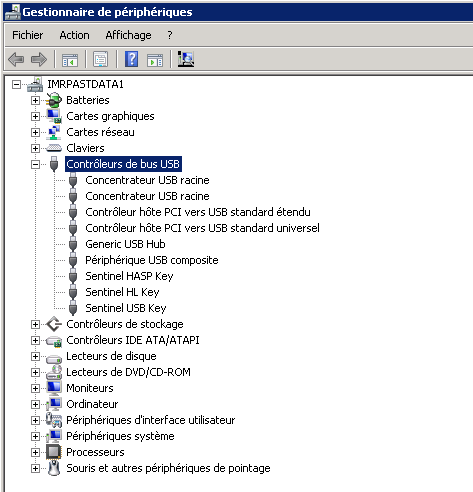This screenshot has width=473, height=492.
Task: Click the show/hide action pane icon
Action: tap(155, 60)
